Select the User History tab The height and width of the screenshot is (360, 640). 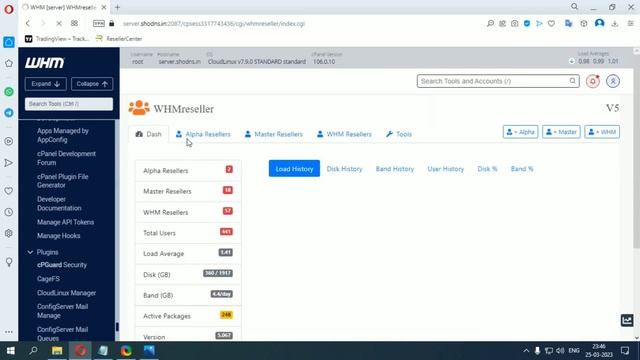coord(445,169)
